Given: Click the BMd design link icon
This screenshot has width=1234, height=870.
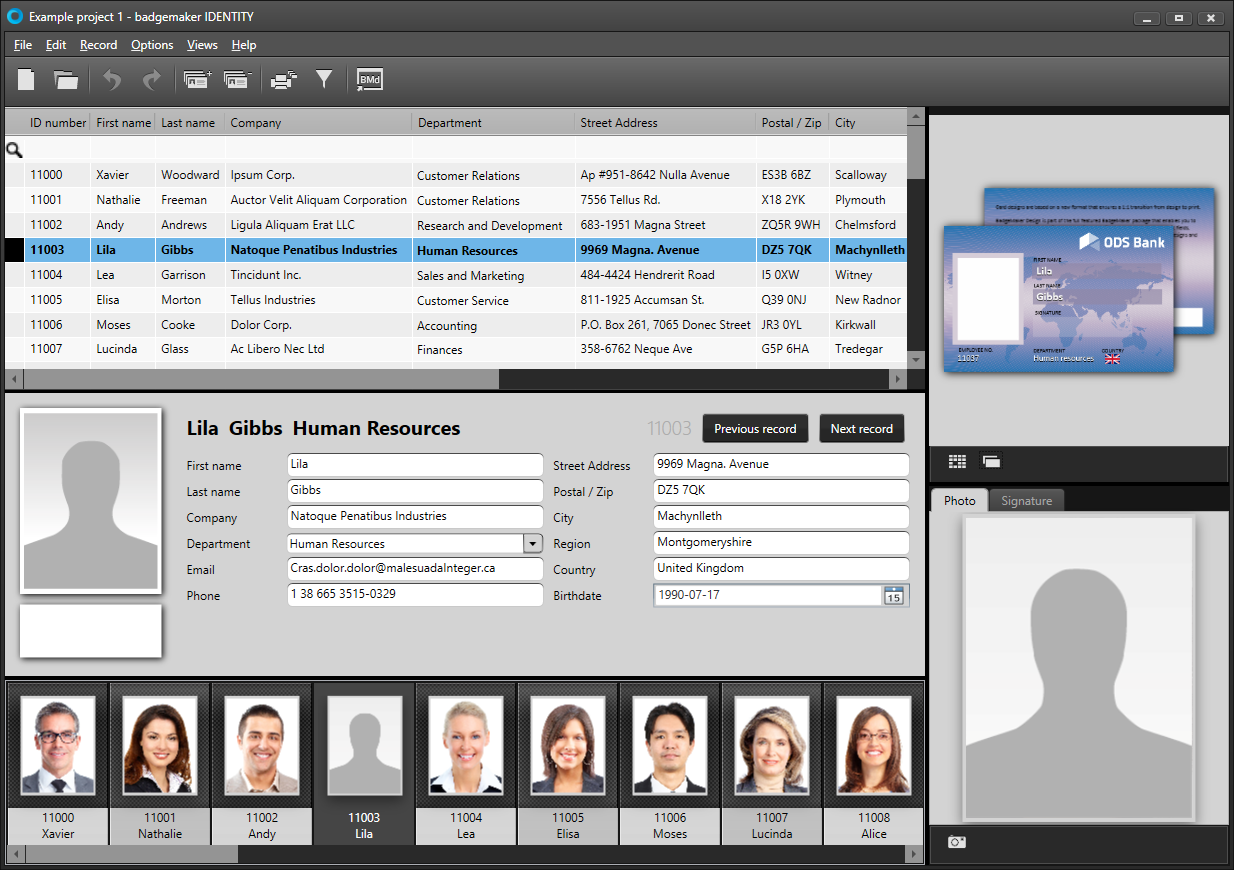Looking at the screenshot, I should 369,80.
